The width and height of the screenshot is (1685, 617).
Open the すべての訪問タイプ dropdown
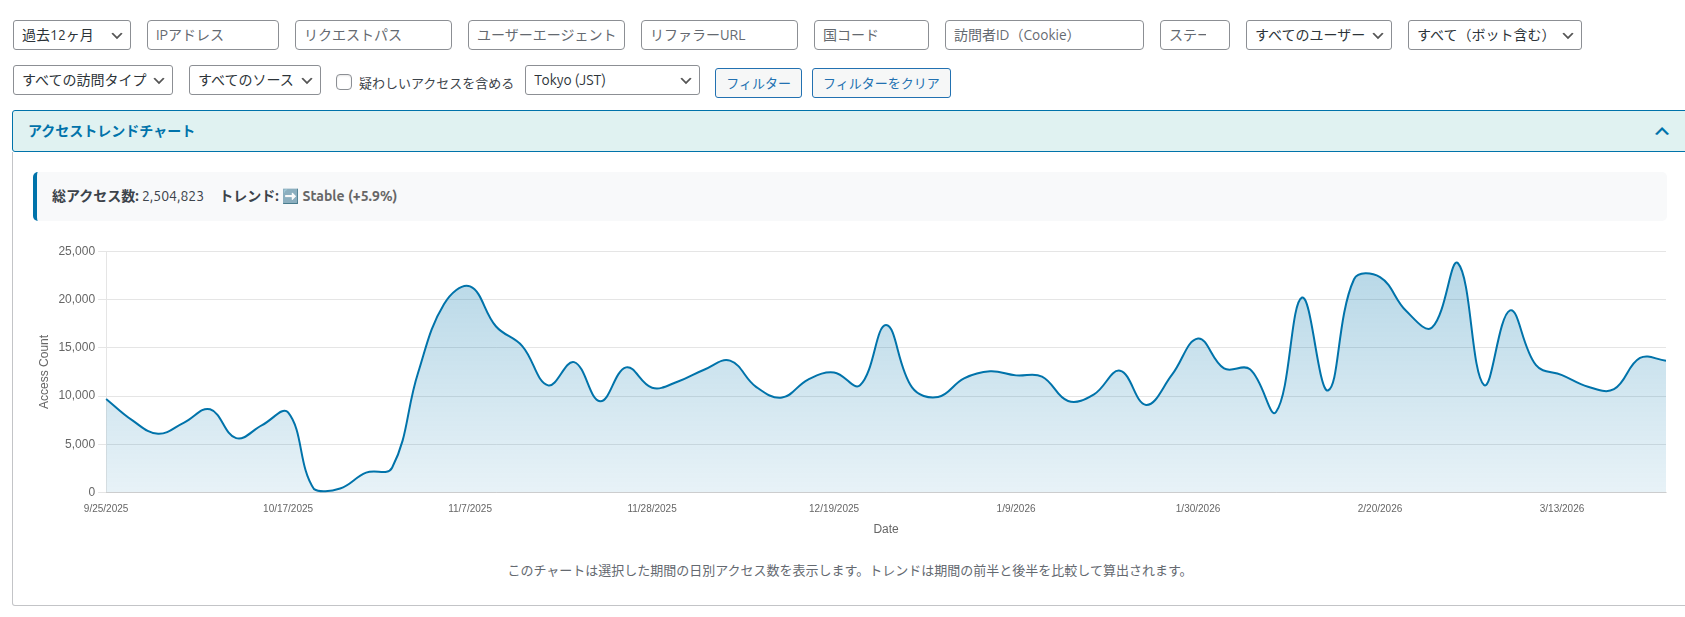(93, 80)
